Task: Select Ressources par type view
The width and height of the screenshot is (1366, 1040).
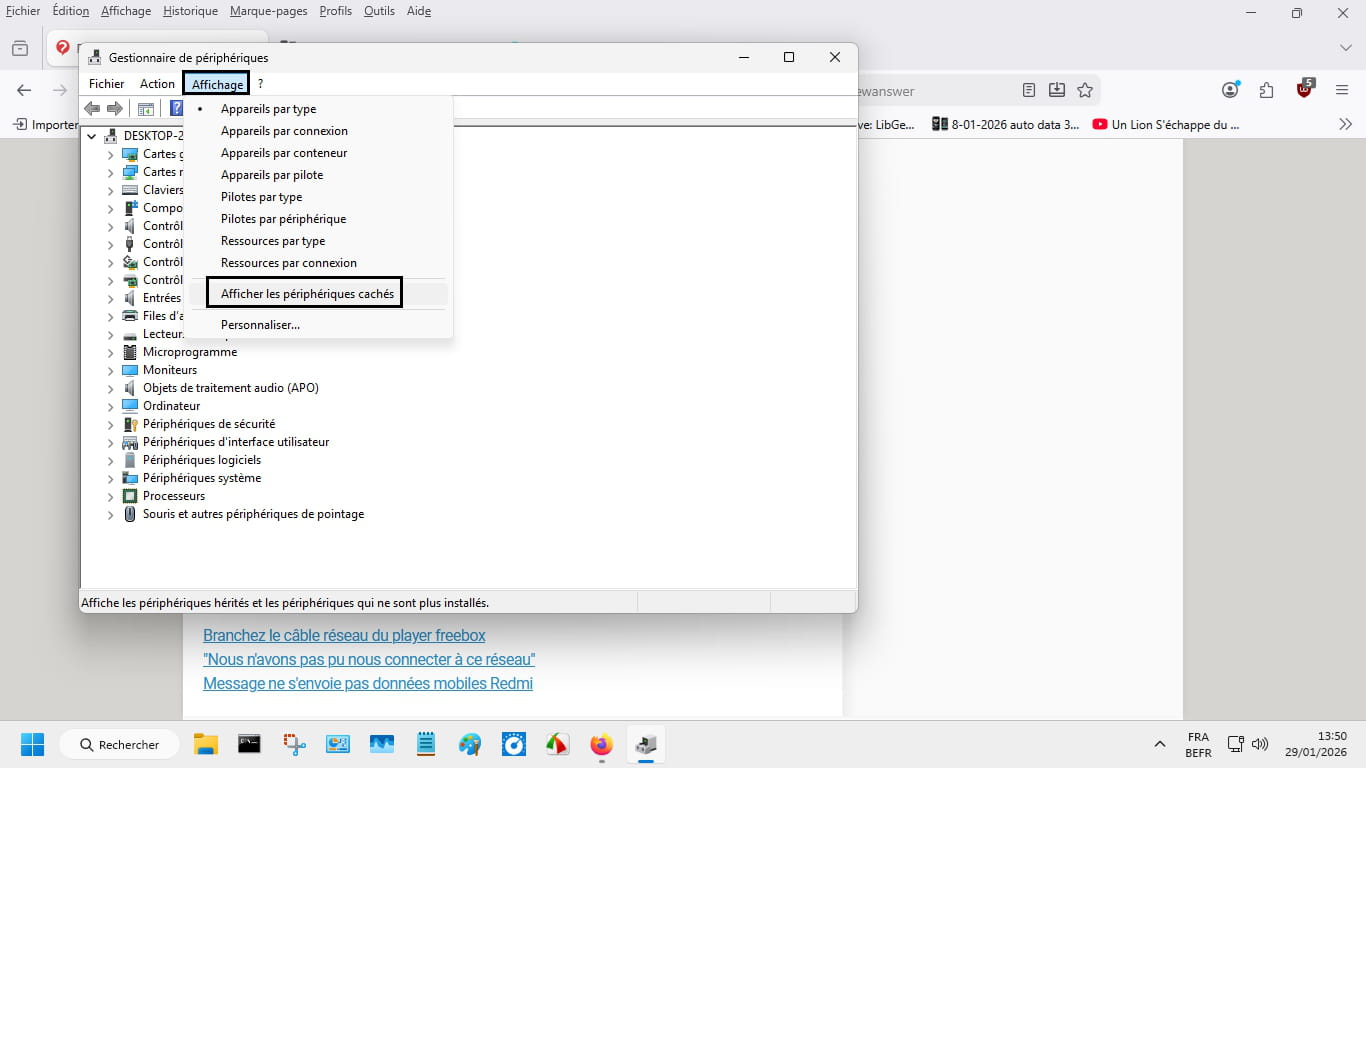Action: point(272,241)
